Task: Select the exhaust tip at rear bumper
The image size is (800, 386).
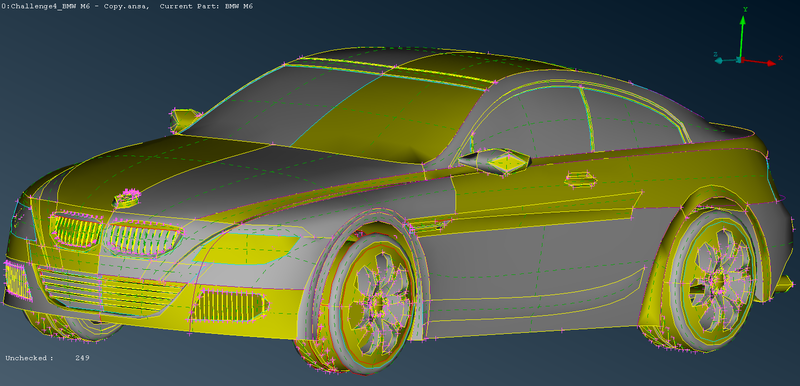Action: 786,283
